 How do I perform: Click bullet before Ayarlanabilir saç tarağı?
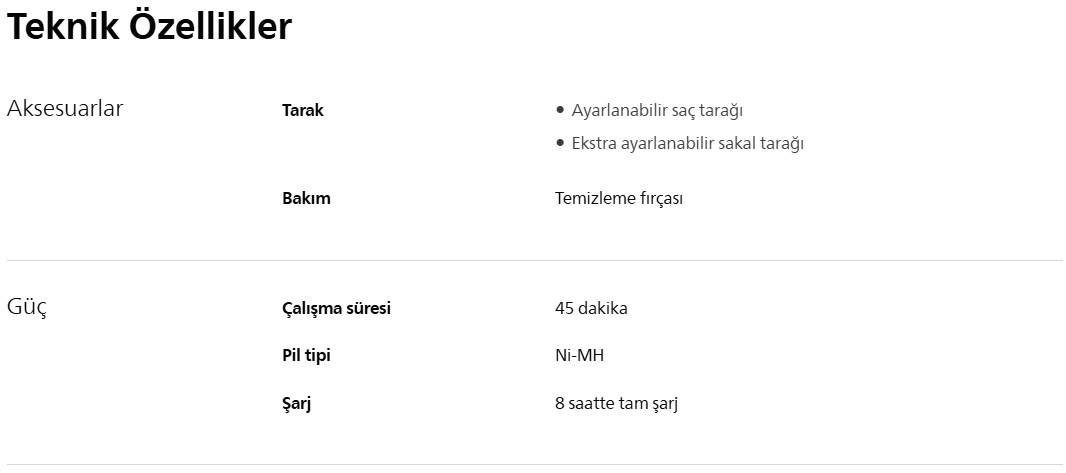coord(560,110)
